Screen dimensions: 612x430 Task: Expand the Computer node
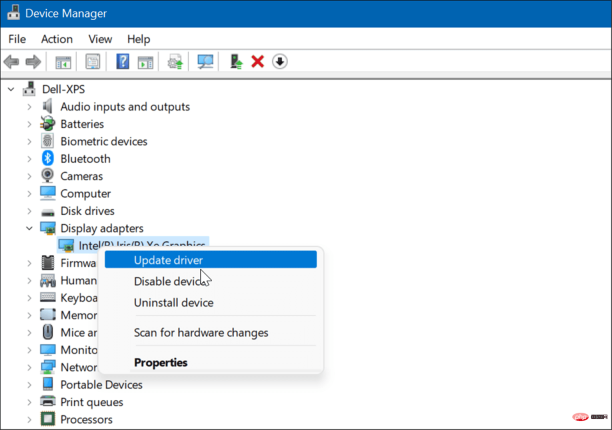pos(29,194)
